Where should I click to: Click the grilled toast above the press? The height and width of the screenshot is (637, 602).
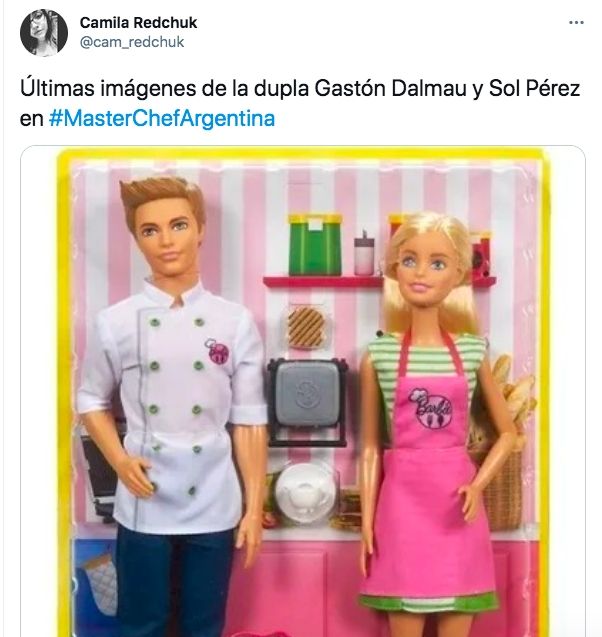pyautogui.click(x=306, y=328)
